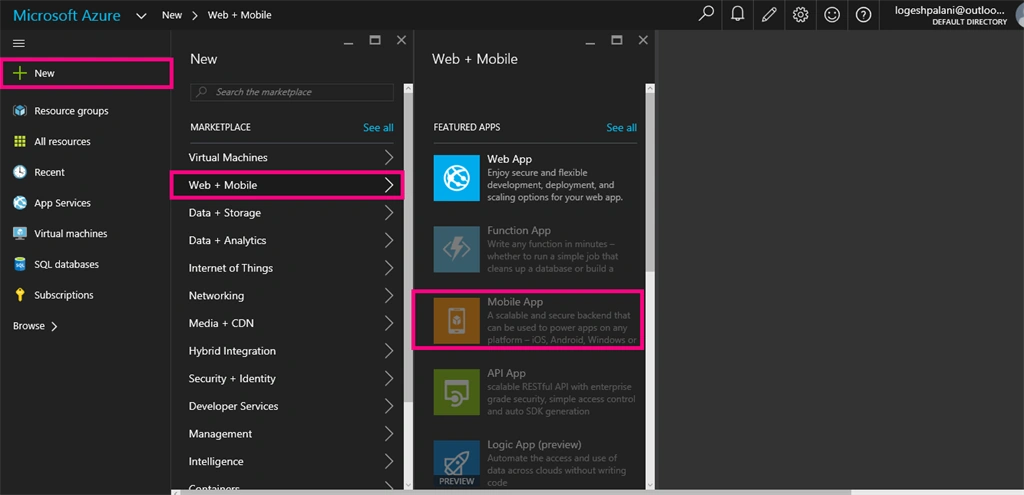Open notifications bell icon

[737, 14]
